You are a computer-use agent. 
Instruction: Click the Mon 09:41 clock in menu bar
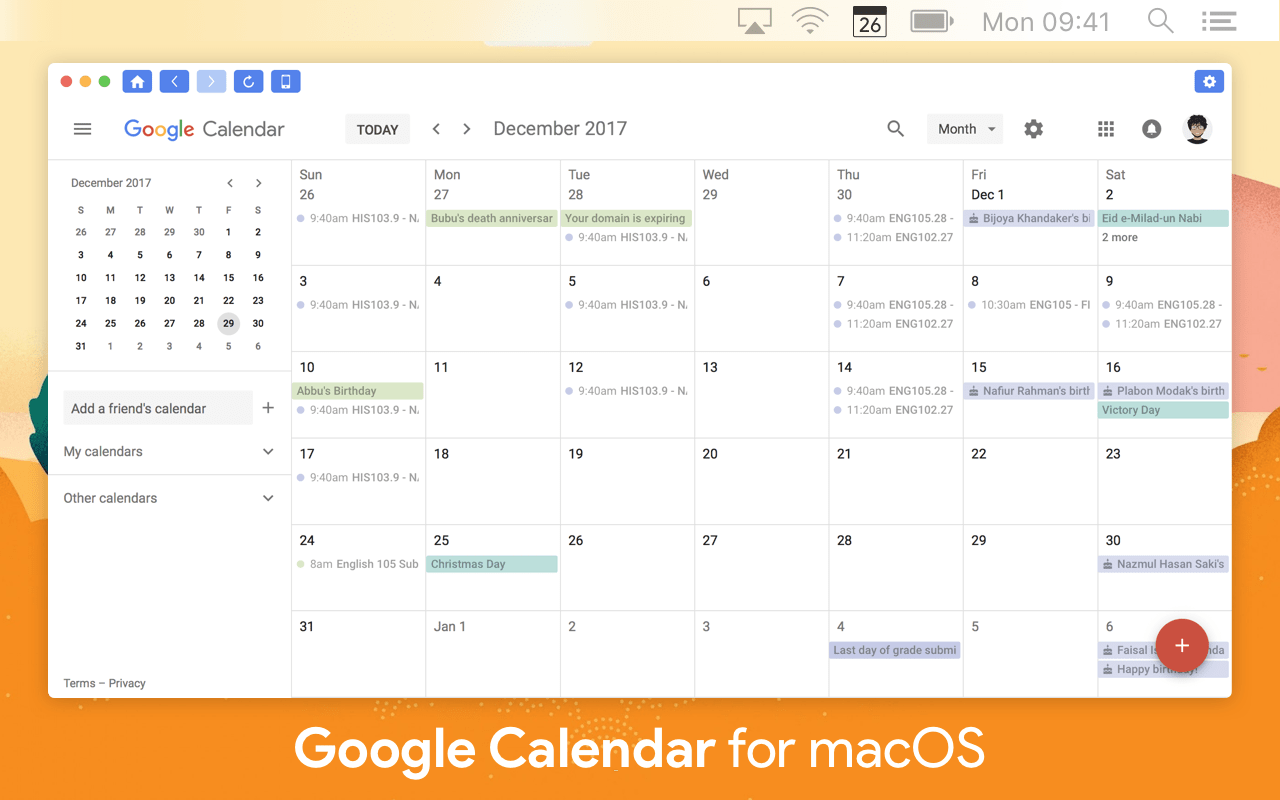click(1046, 21)
